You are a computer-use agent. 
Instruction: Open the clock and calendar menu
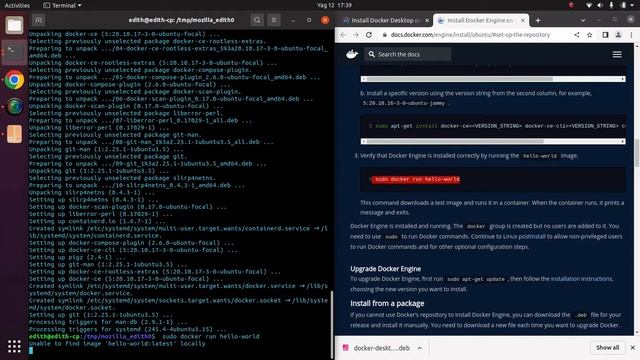pyautogui.click(x=334, y=5)
